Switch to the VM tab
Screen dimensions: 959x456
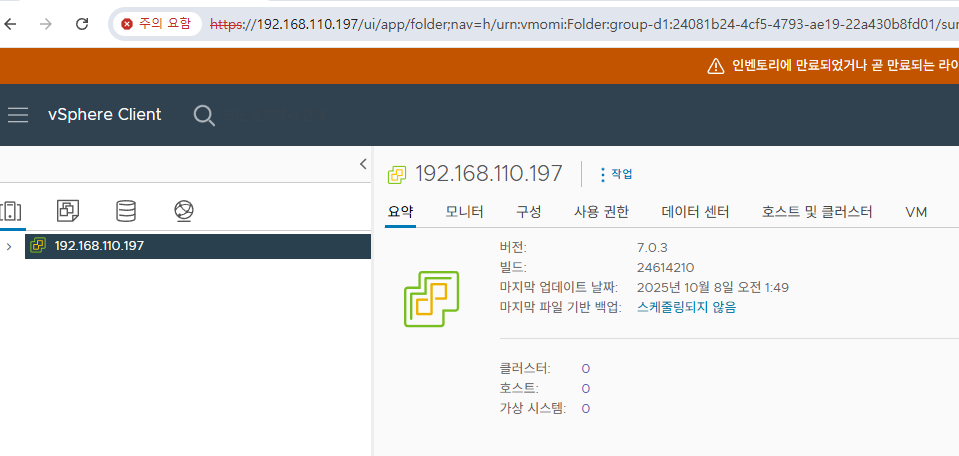[916, 212]
